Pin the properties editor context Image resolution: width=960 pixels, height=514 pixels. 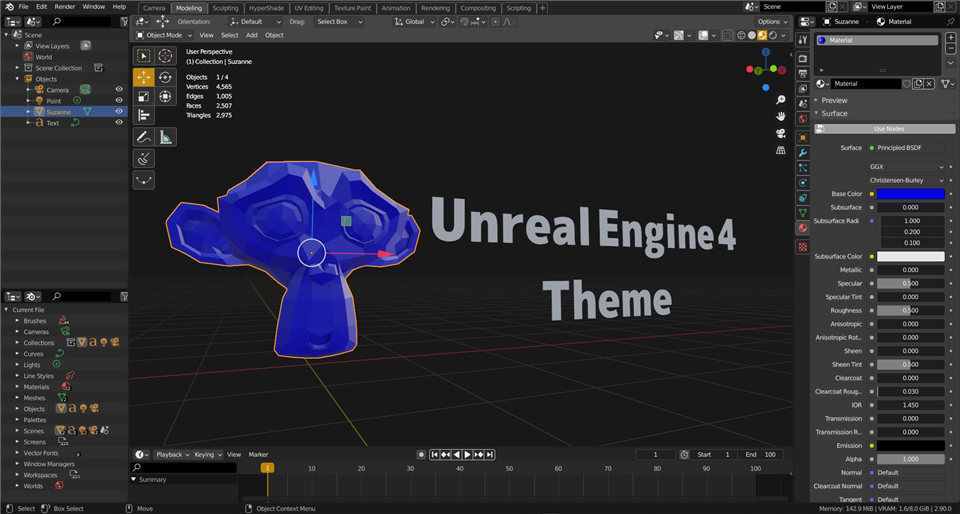tap(950, 21)
